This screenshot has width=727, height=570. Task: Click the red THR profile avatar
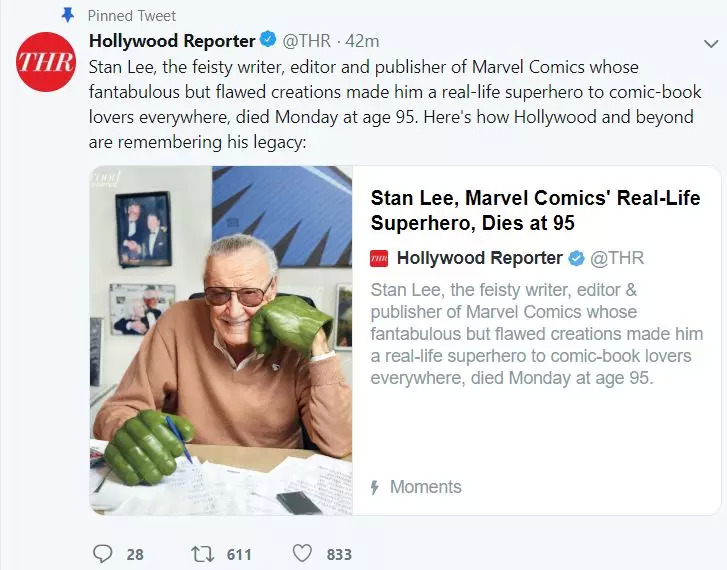click(x=45, y=61)
